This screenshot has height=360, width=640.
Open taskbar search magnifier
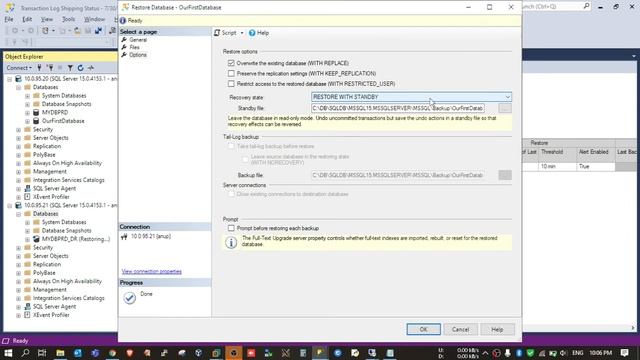[25, 353]
